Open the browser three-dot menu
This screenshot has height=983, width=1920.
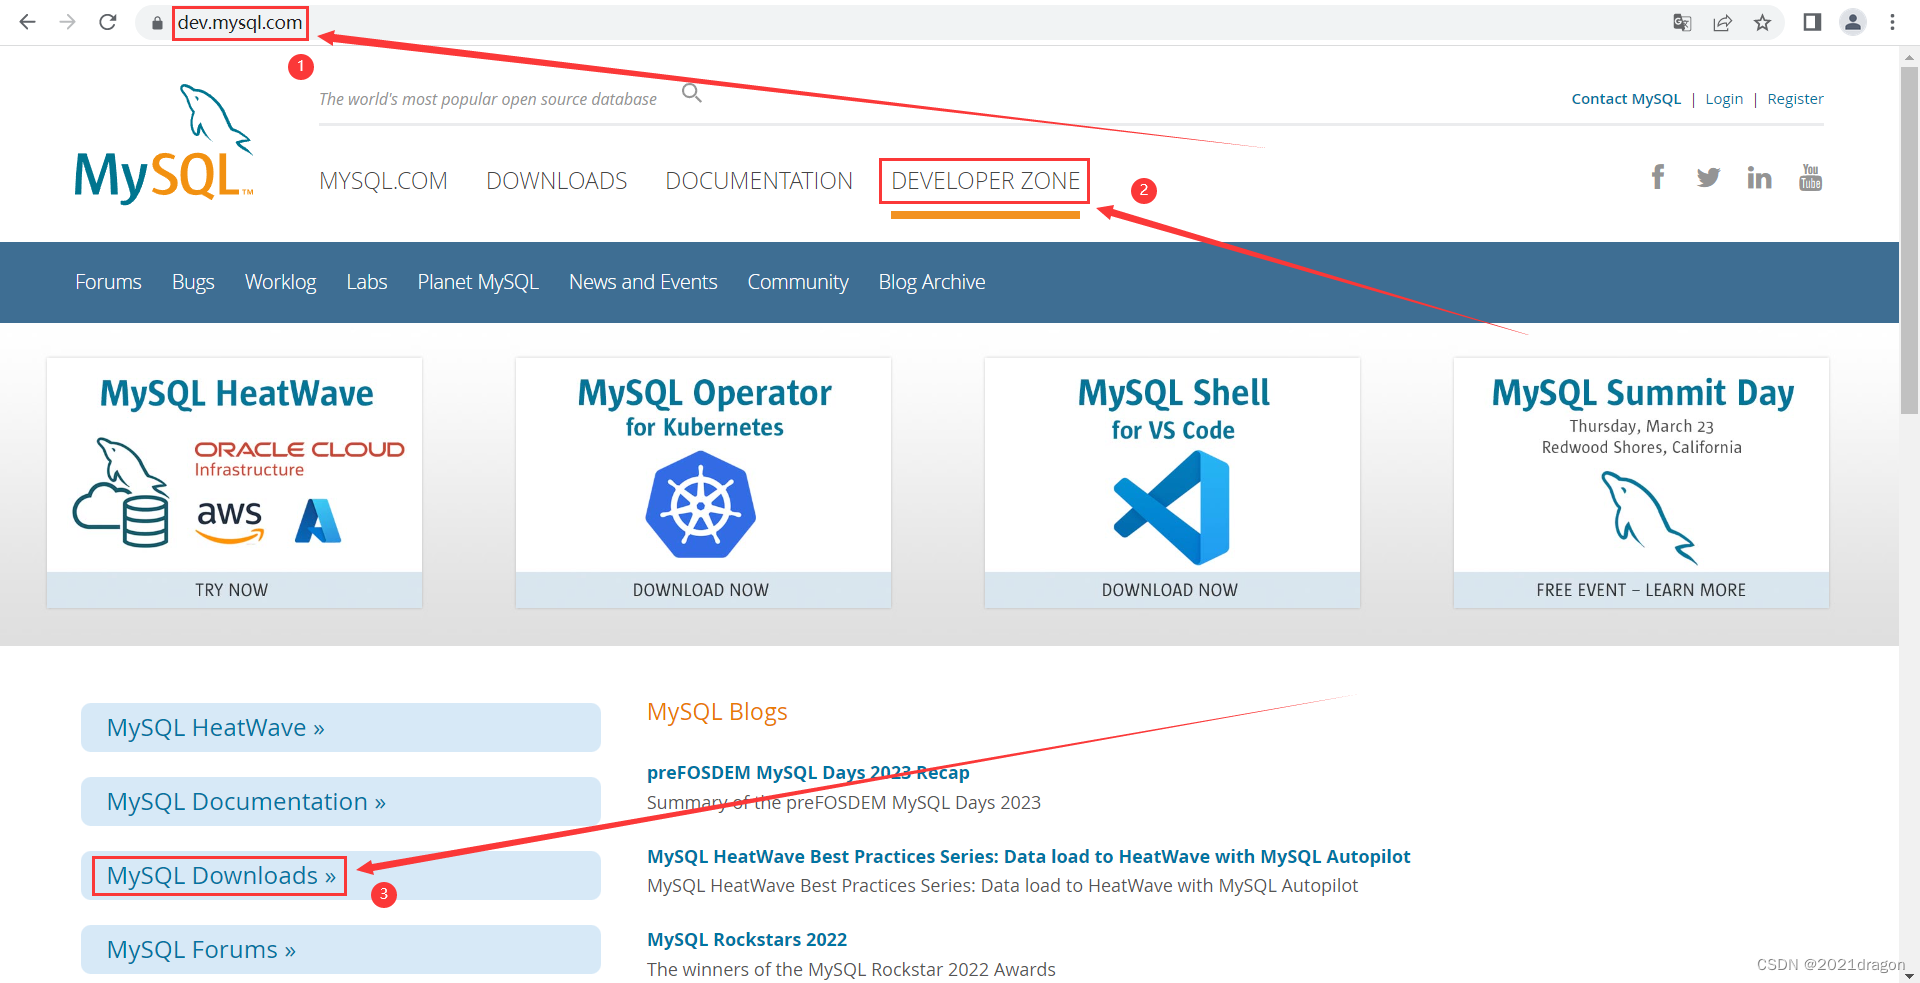[1892, 22]
